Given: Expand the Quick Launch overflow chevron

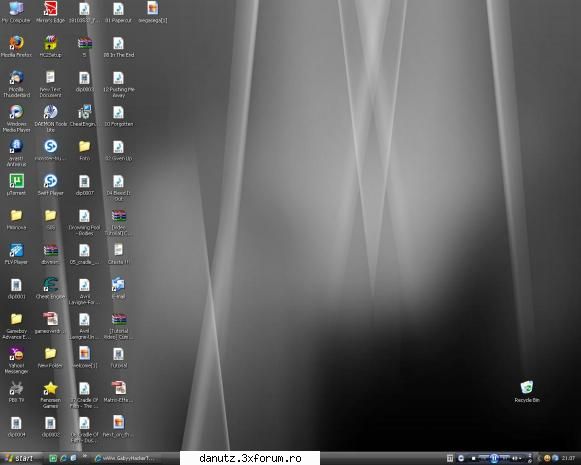Looking at the screenshot, I should (x=85, y=456).
